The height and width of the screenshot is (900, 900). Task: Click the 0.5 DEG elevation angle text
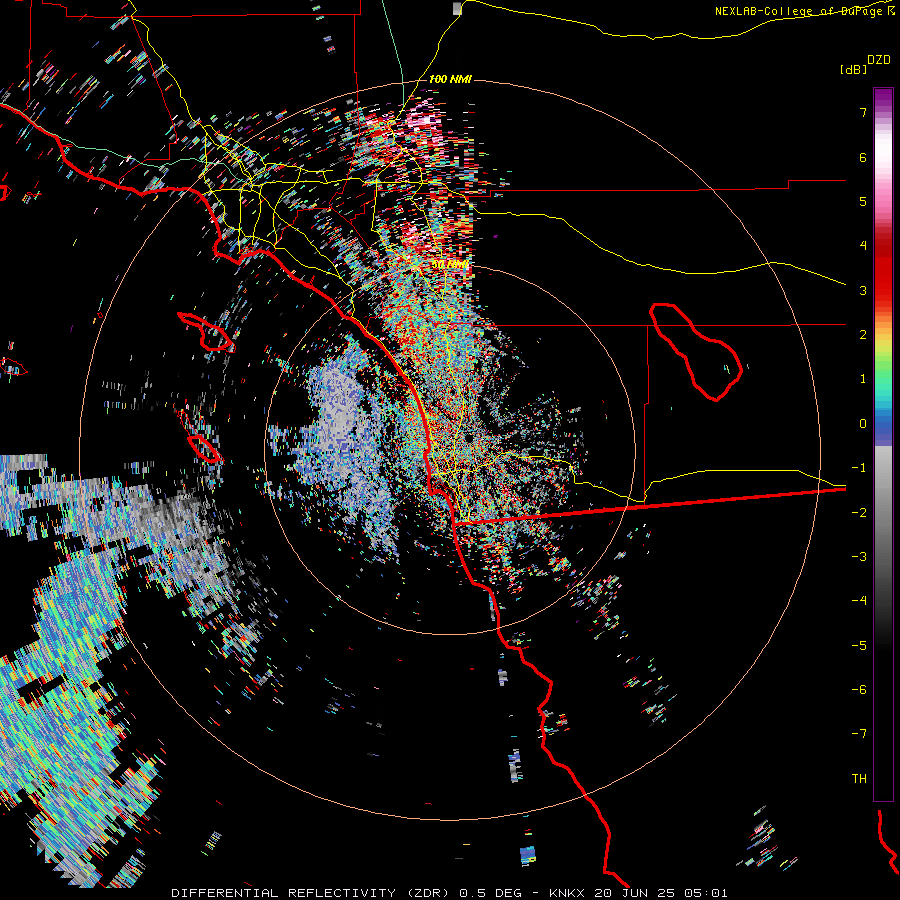pos(491,893)
